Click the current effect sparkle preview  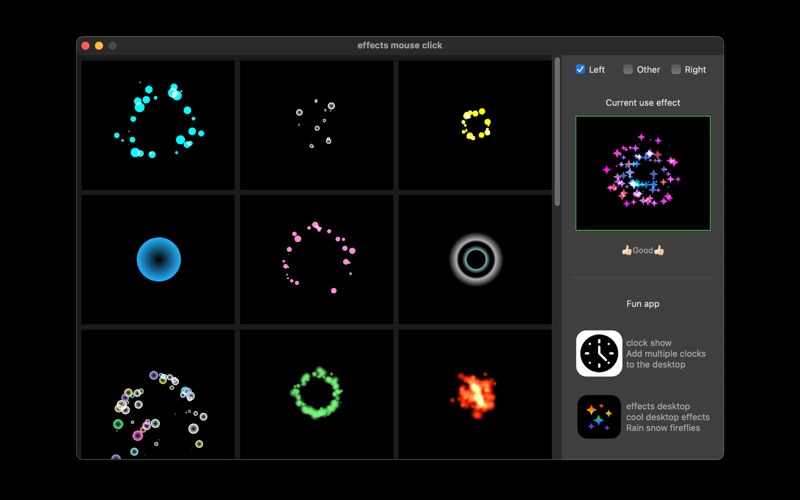pyautogui.click(x=643, y=173)
